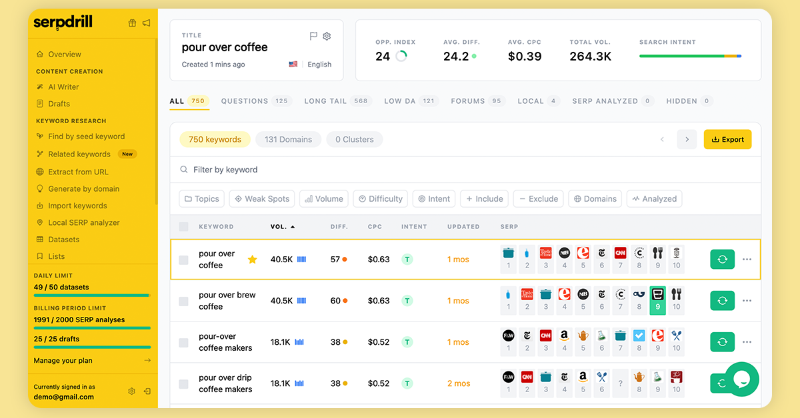
Task: Click the flag icon in title card
Action: click(313, 36)
